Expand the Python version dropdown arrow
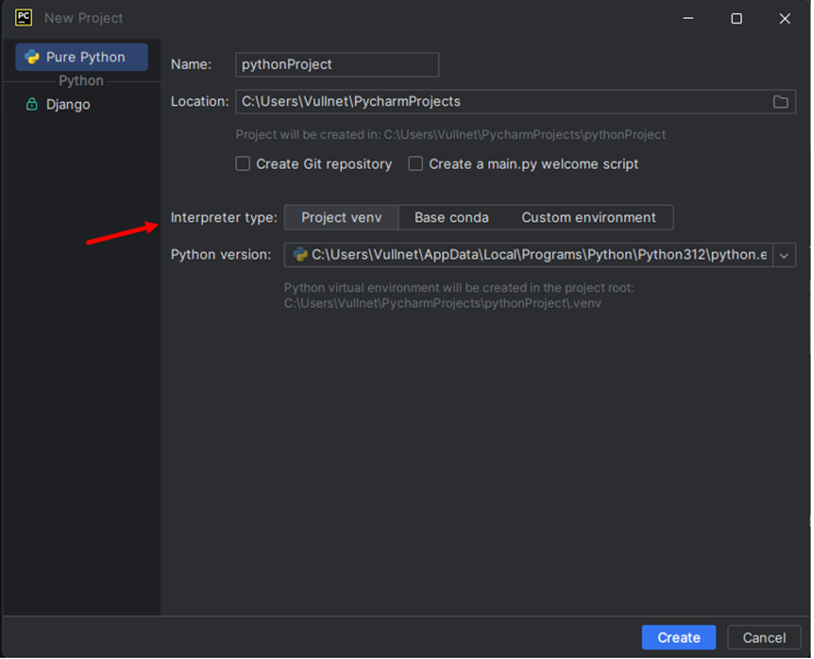Screen dimensions: 814x659 784,255
